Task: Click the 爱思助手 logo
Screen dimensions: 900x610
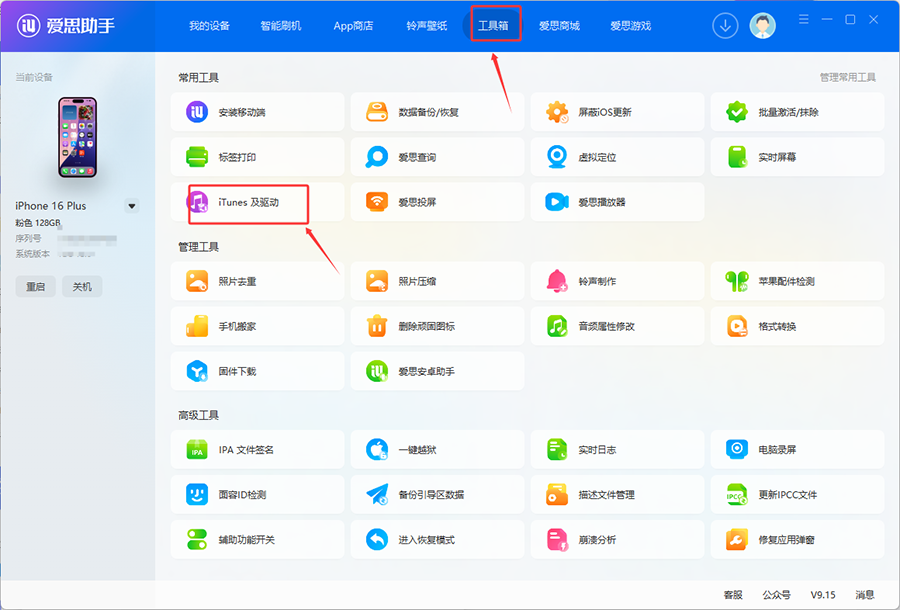Action: click(x=65, y=26)
